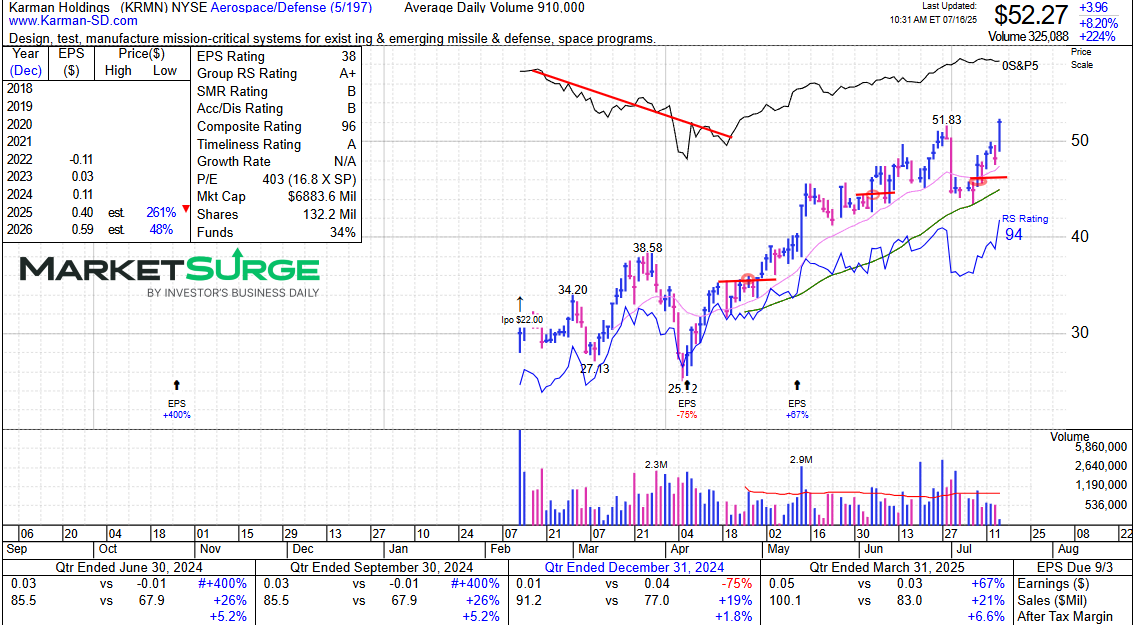The height and width of the screenshot is (625, 1133).
Task: Select the Funds 34% row
Action: (x=277, y=232)
